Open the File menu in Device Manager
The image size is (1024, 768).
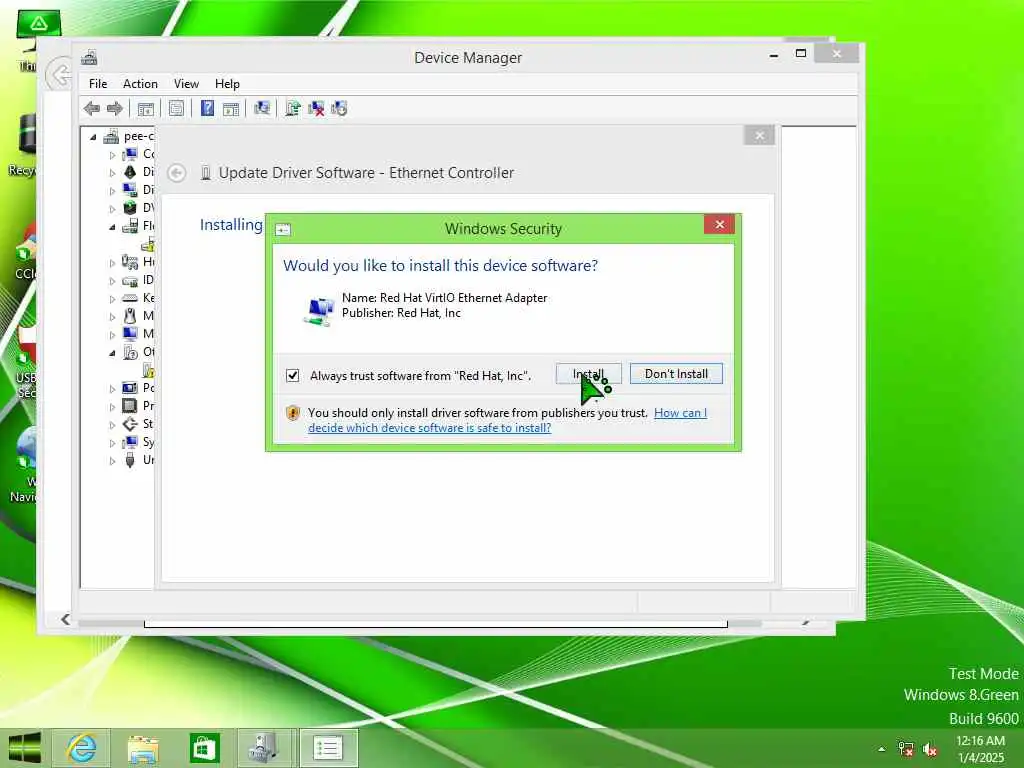98,84
